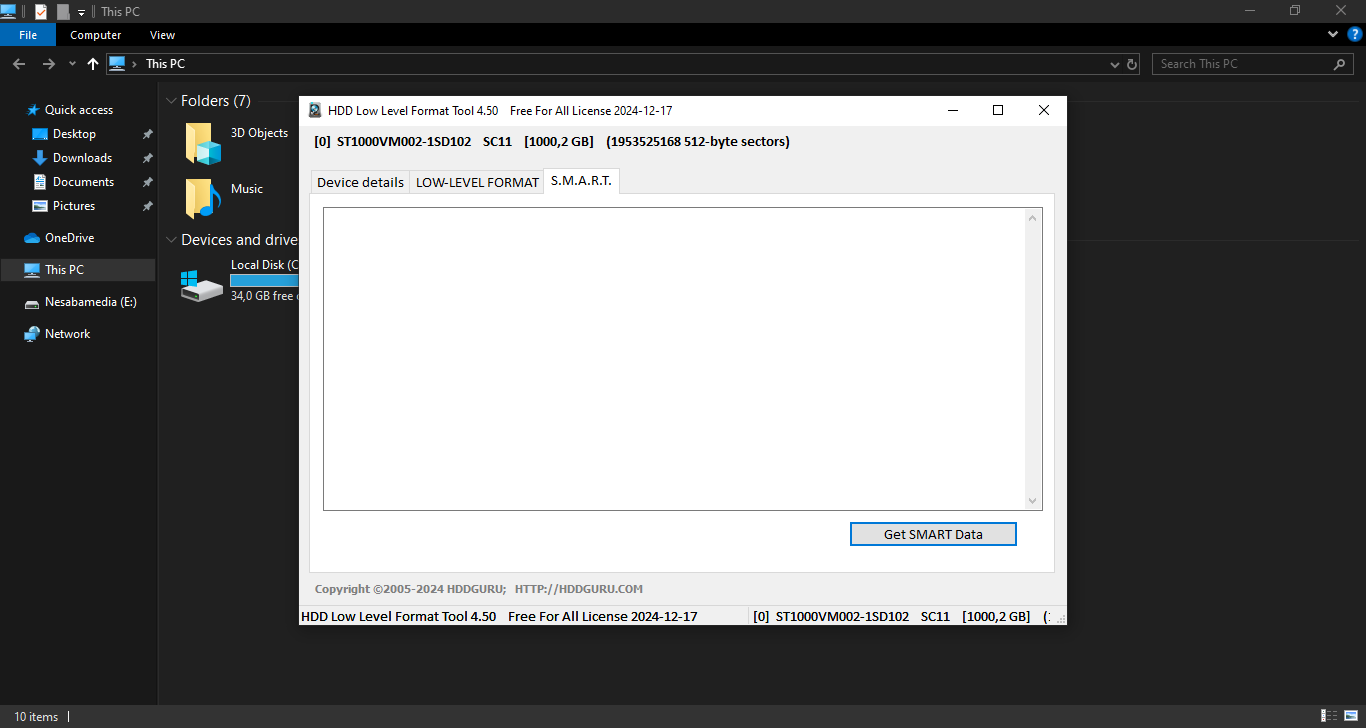This screenshot has width=1366, height=728.
Task: Open the 3D Objects folder icon
Action: point(203,144)
